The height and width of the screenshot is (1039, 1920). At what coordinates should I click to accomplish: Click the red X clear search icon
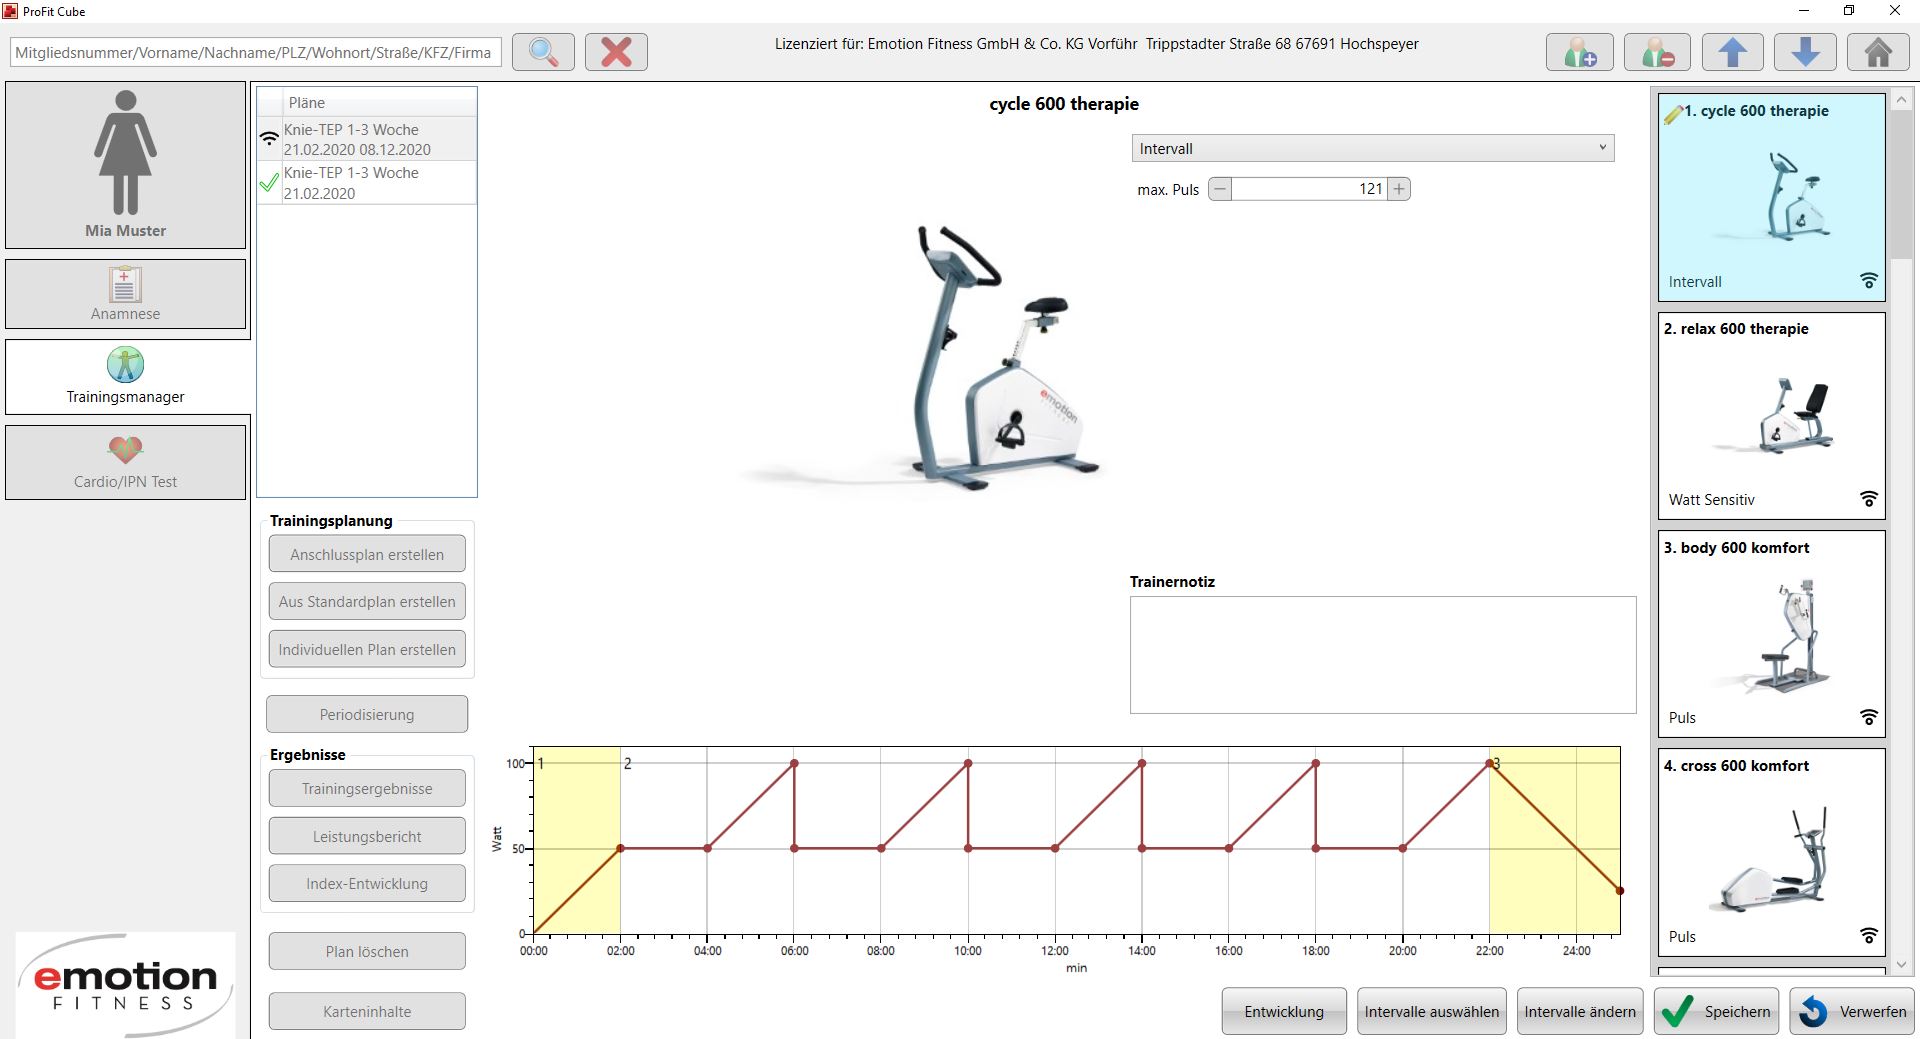(616, 52)
